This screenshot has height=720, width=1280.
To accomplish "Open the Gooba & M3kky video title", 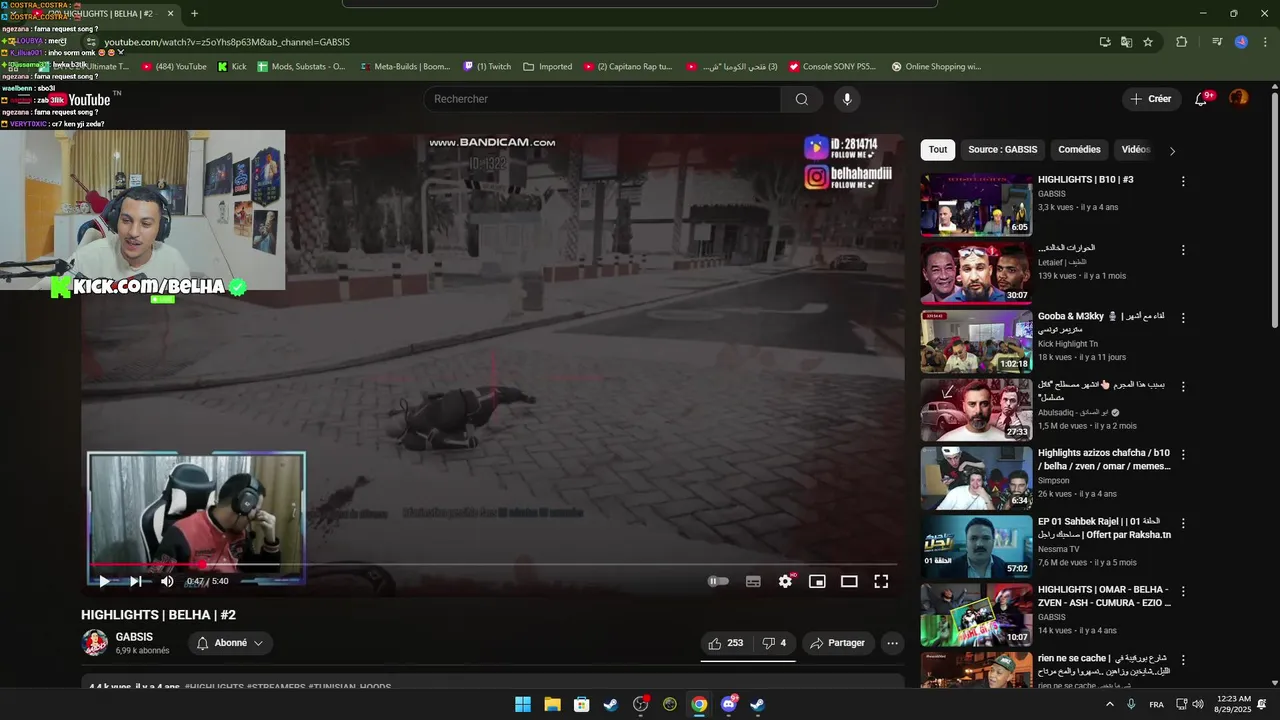I will [x=1101, y=322].
